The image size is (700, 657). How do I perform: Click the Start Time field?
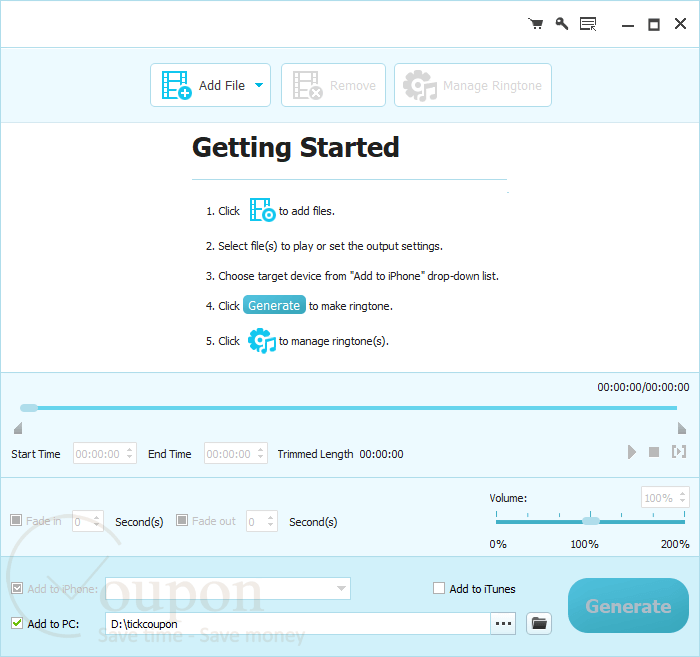104,453
